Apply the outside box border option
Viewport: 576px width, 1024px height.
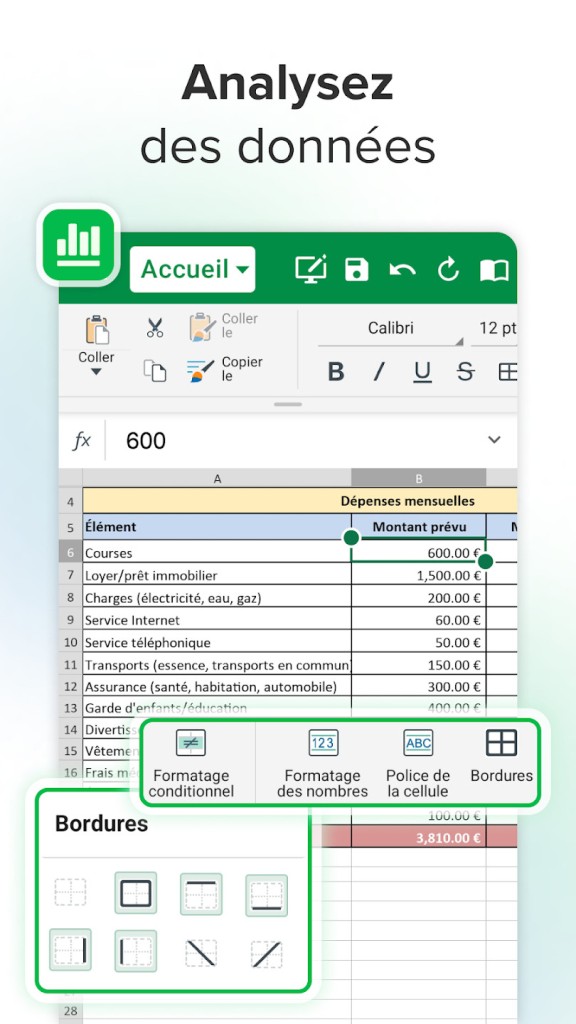click(136, 893)
